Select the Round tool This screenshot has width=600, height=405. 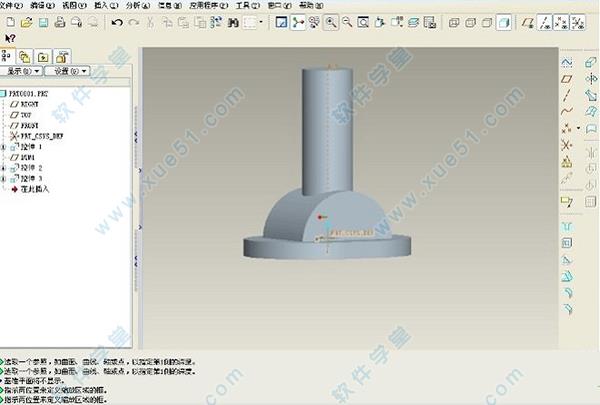pos(568,292)
